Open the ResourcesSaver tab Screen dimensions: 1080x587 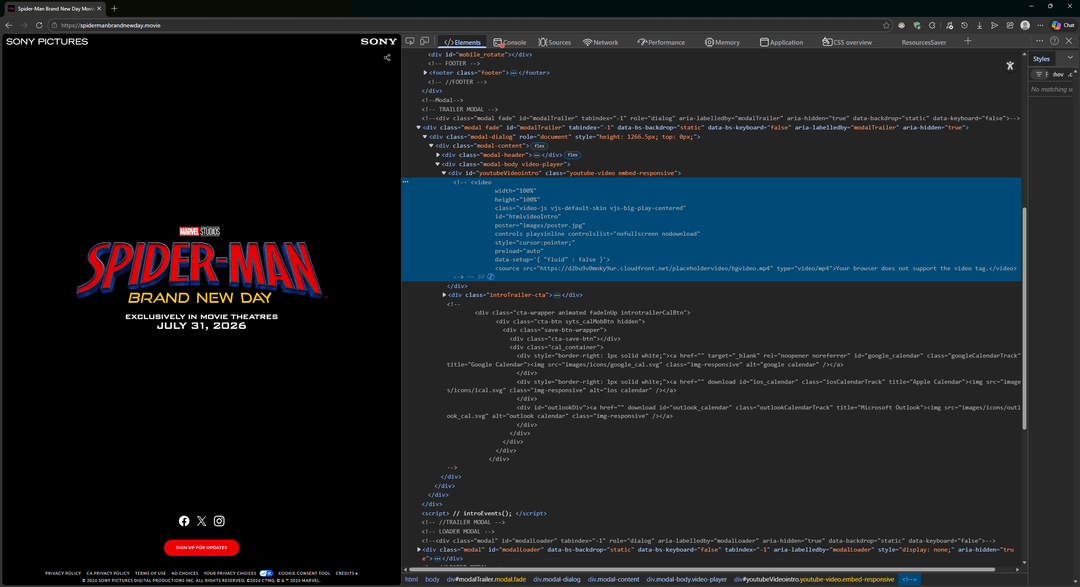(924, 42)
